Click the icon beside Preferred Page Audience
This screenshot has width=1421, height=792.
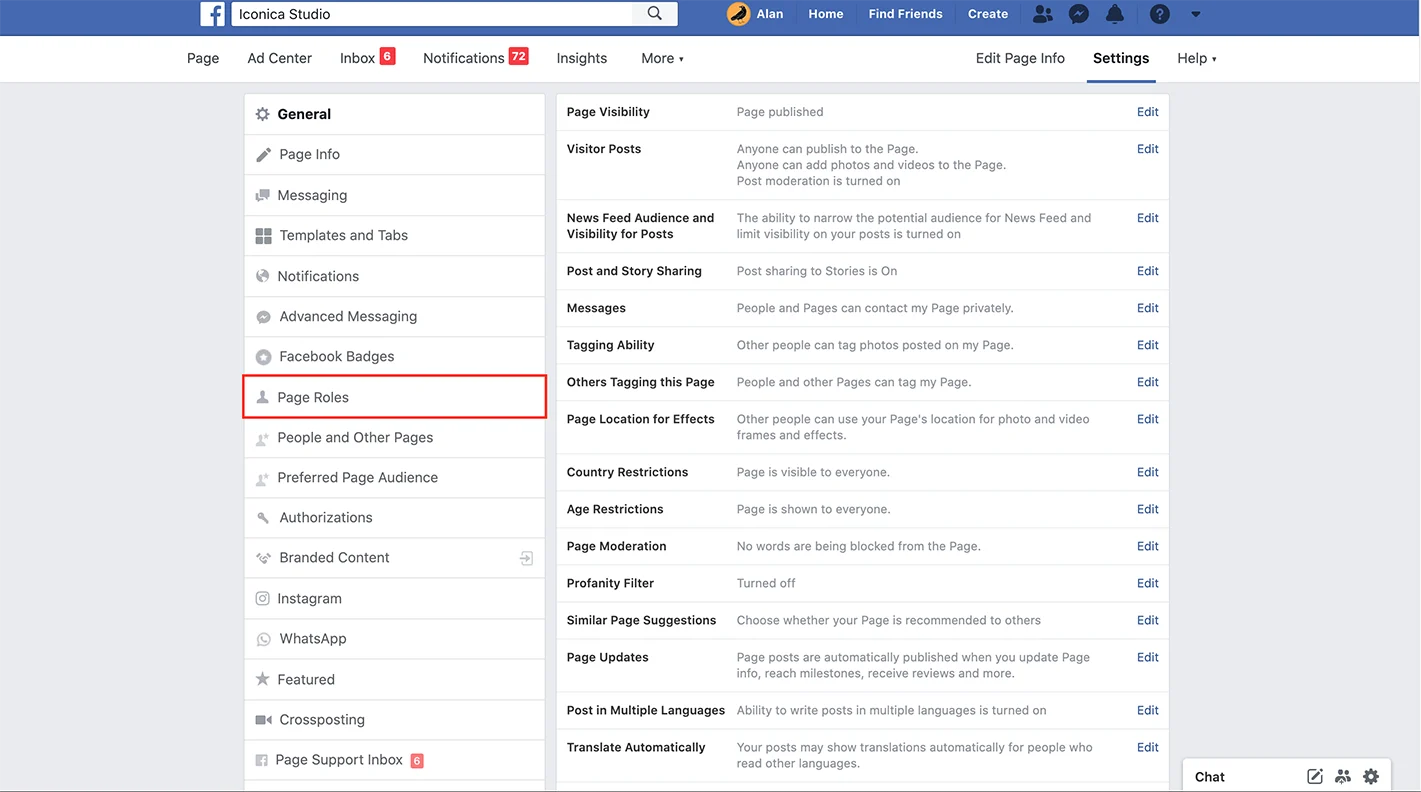[263, 478]
